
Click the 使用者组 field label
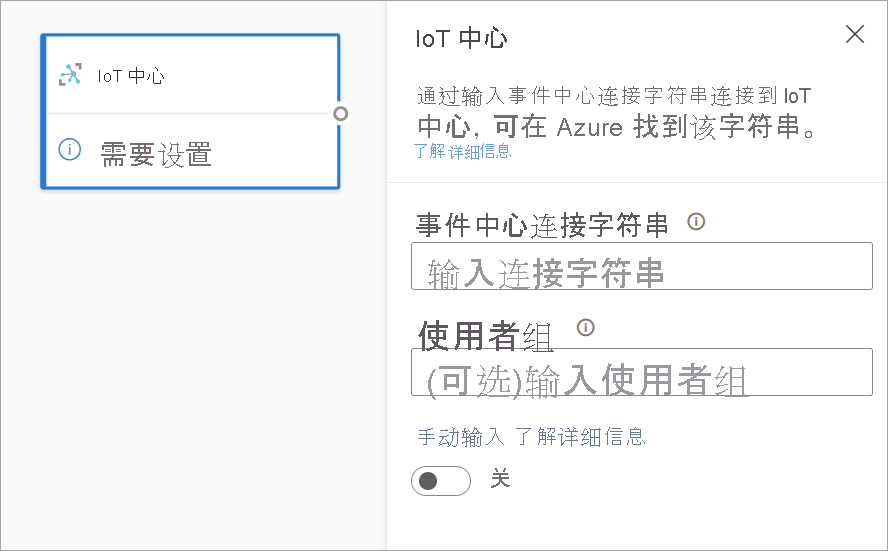tap(486, 337)
